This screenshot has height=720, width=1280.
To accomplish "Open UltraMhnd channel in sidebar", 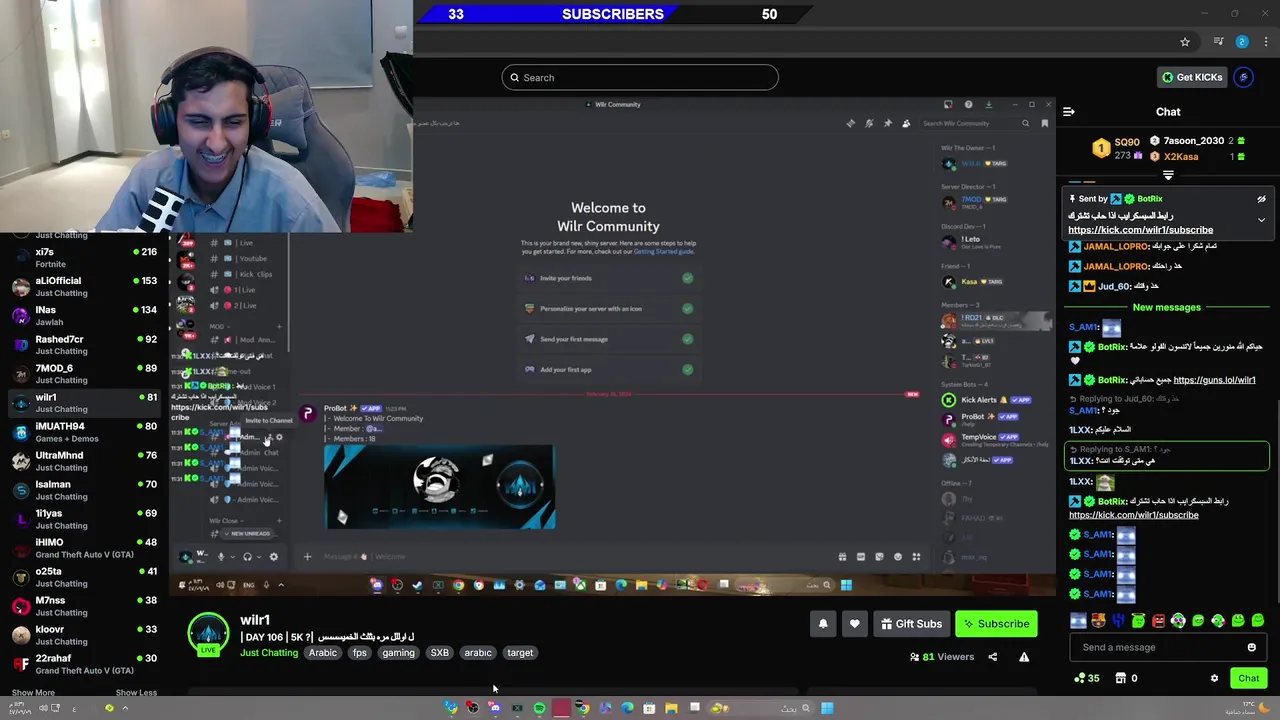I will [x=84, y=460].
